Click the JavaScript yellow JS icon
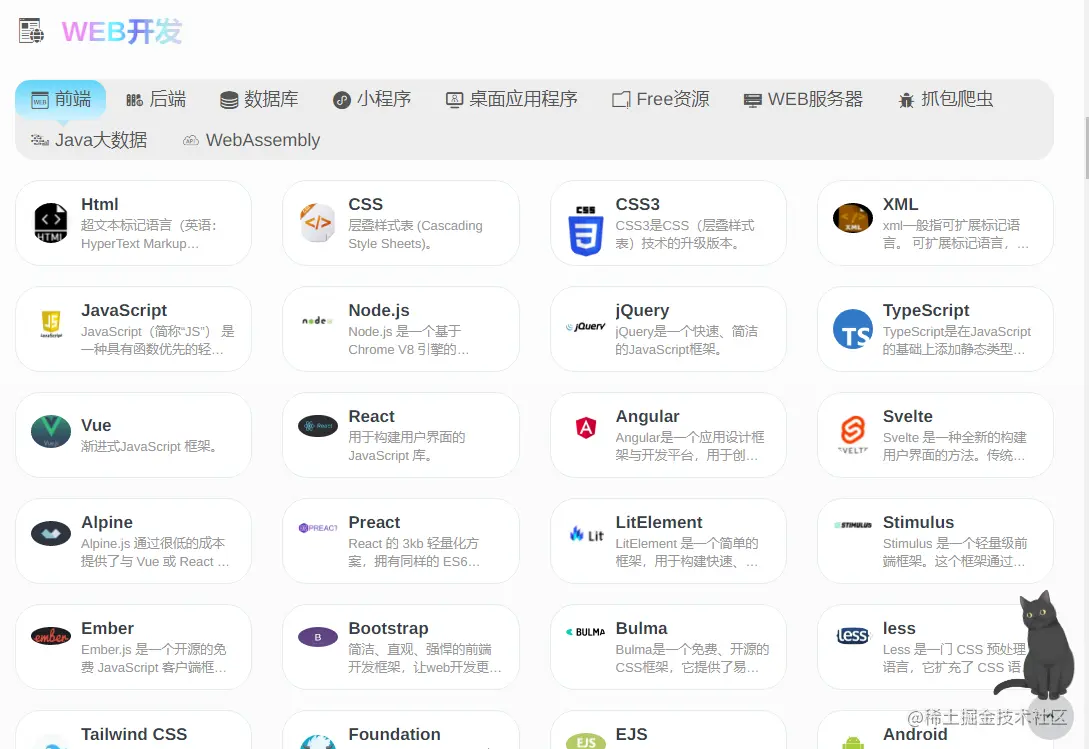1089x749 pixels. click(x=51, y=324)
